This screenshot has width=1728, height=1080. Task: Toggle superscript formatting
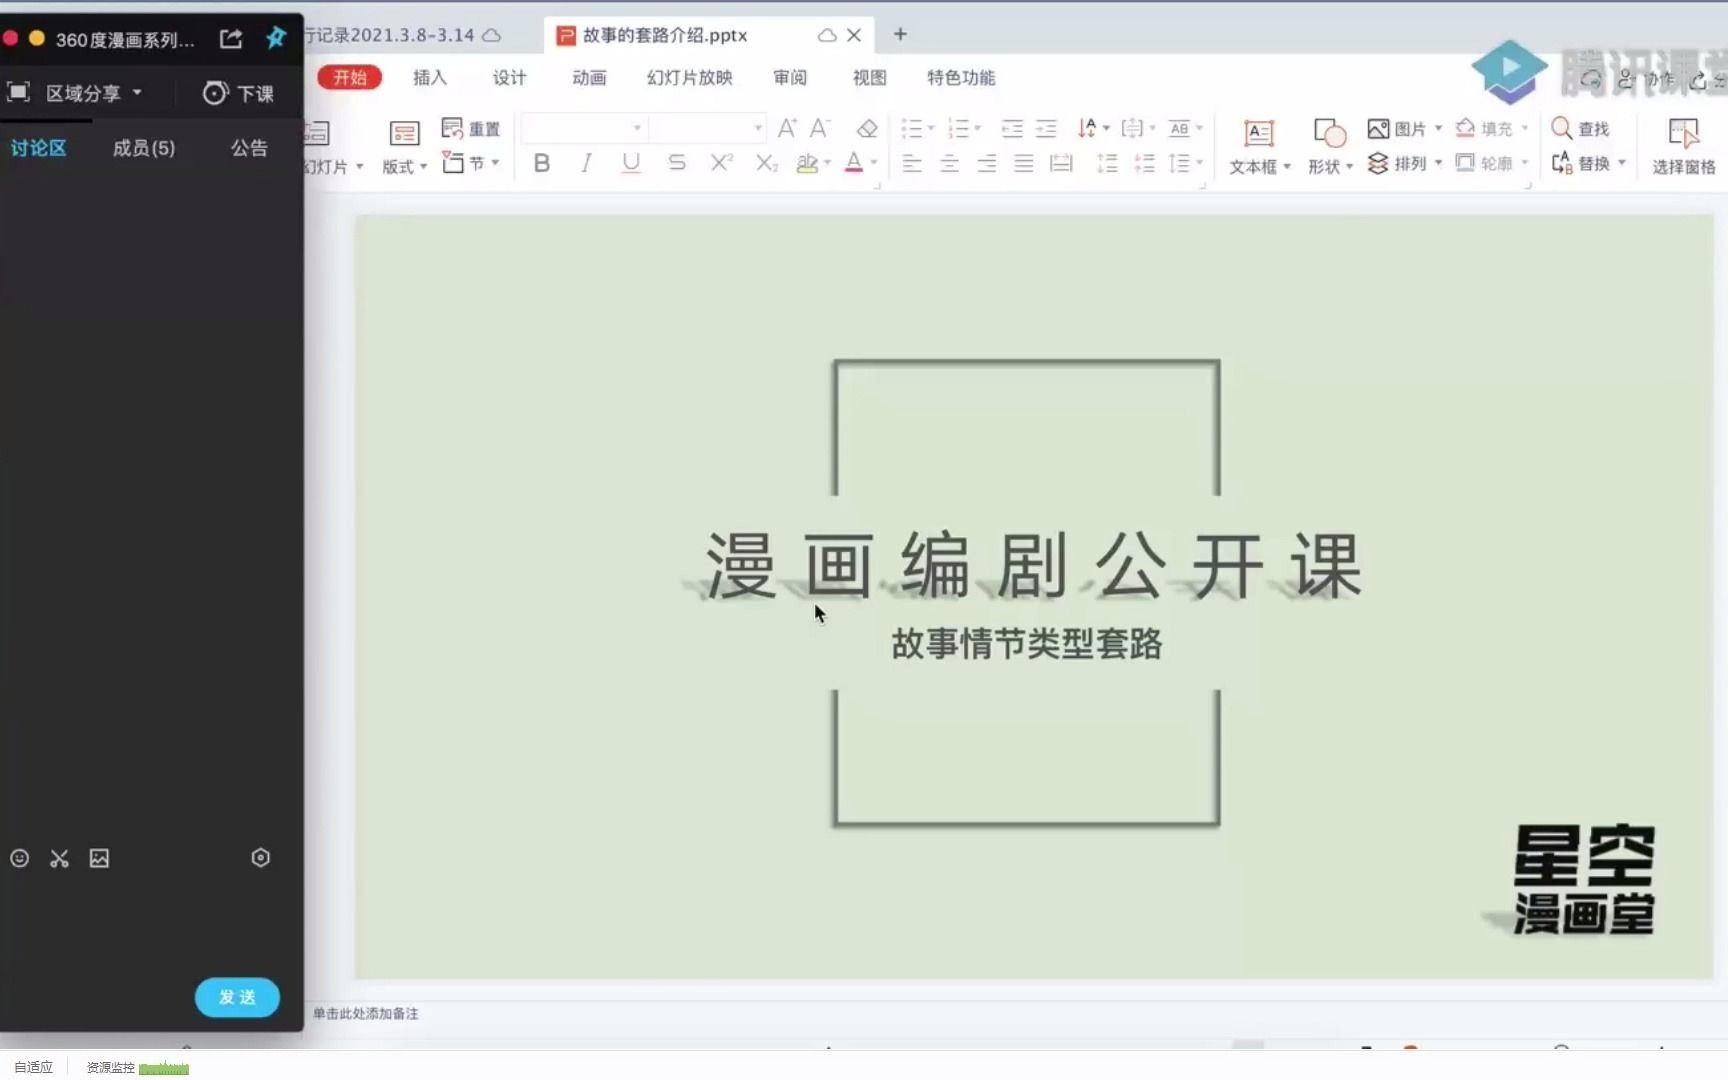coord(721,163)
